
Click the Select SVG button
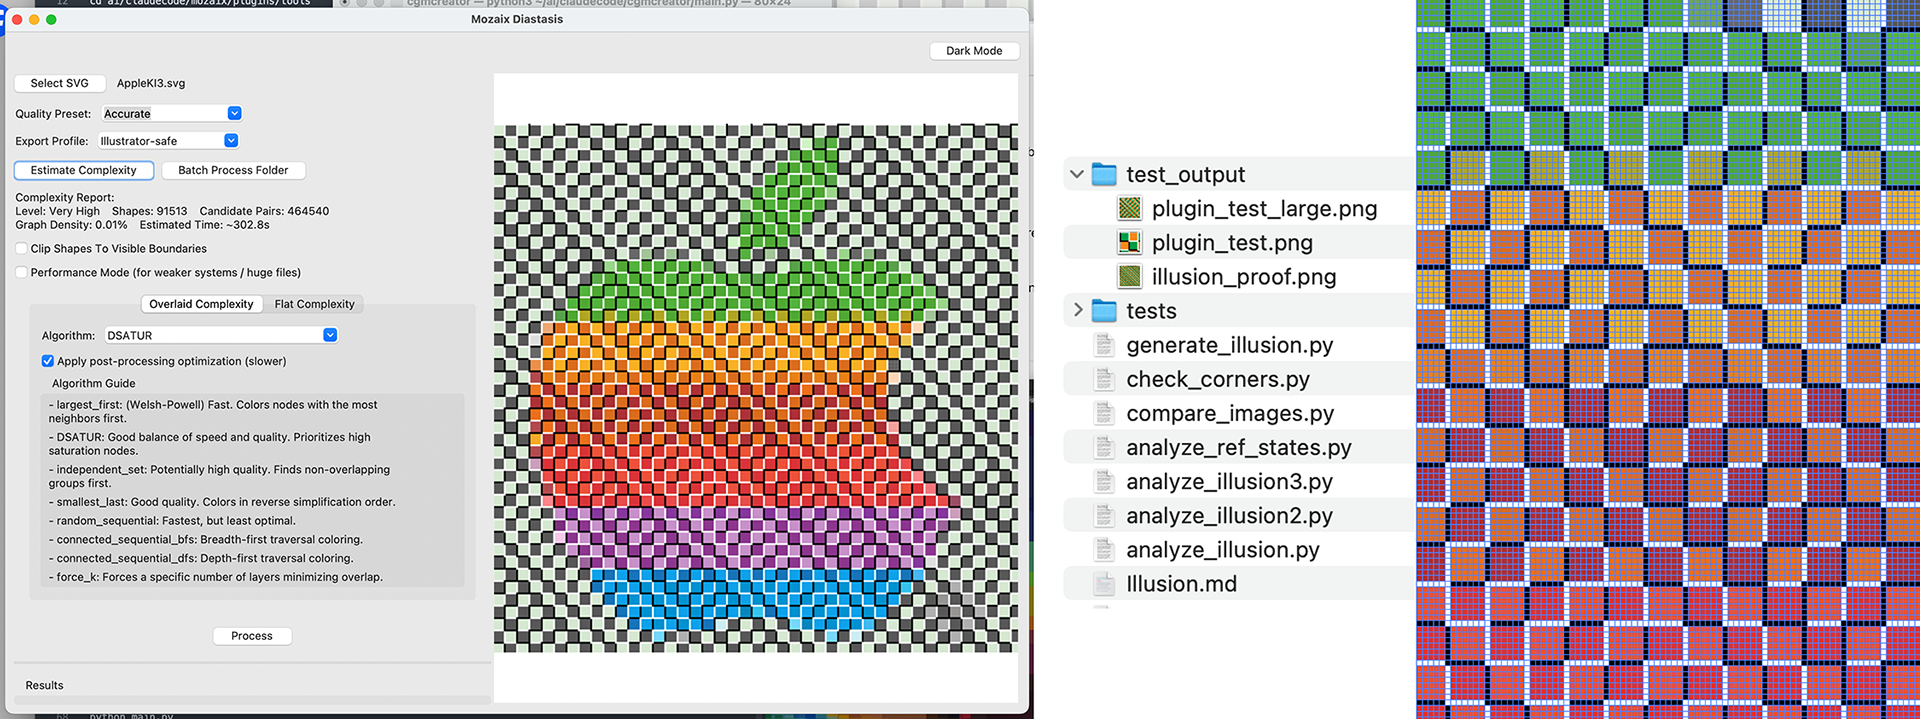[59, 83]
